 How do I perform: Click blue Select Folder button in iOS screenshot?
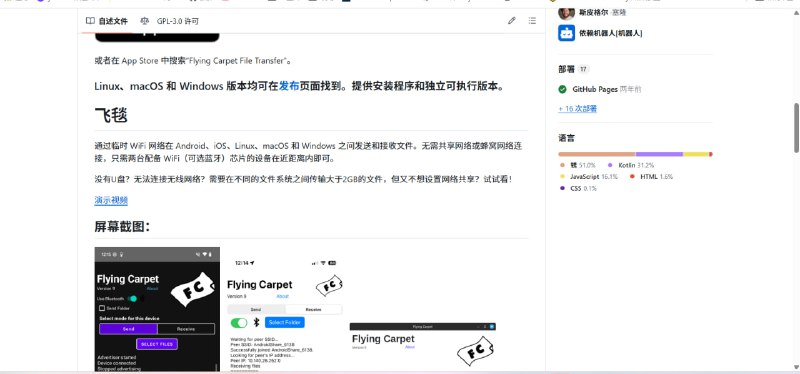point(285,322)
